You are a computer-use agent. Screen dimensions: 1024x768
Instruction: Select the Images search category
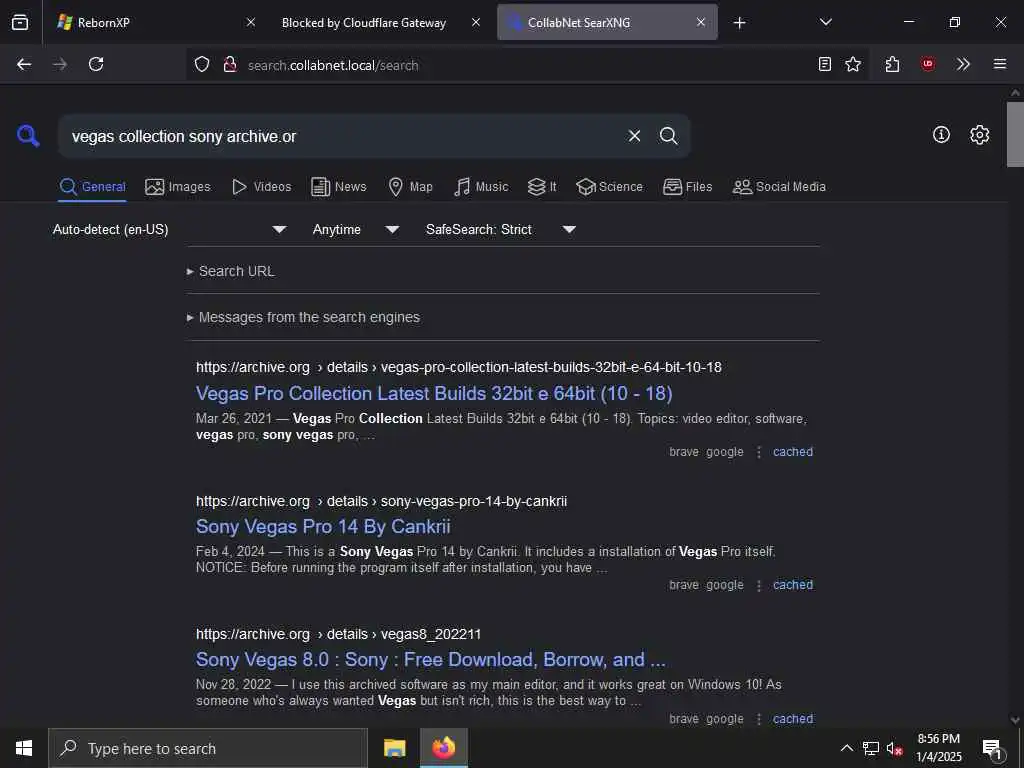tap(178, 187)
